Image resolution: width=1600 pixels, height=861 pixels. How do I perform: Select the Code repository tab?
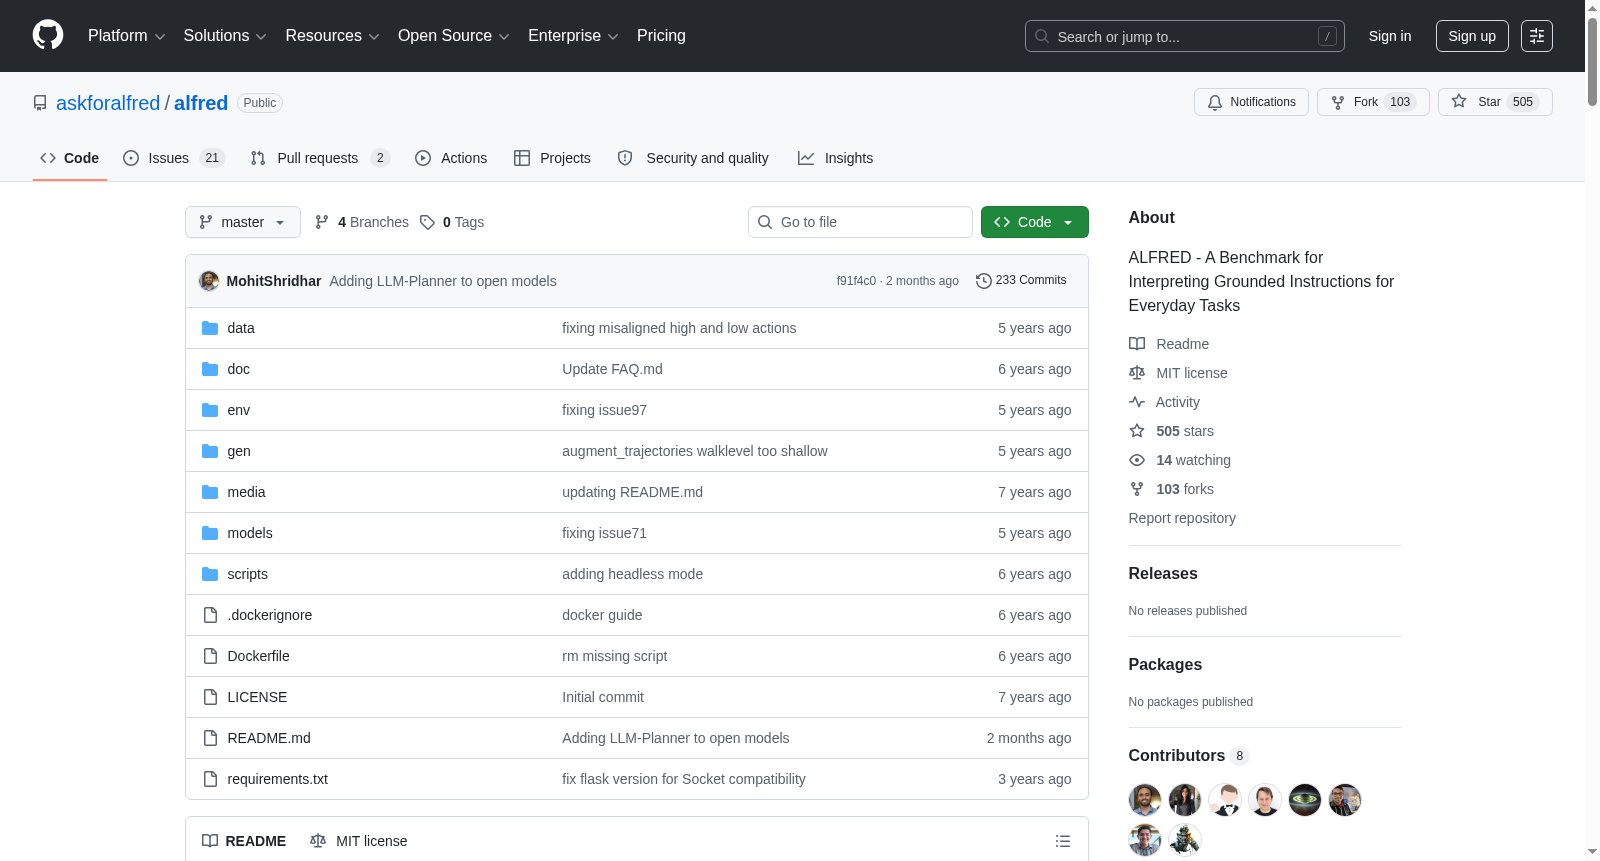(x=70, y=158)
